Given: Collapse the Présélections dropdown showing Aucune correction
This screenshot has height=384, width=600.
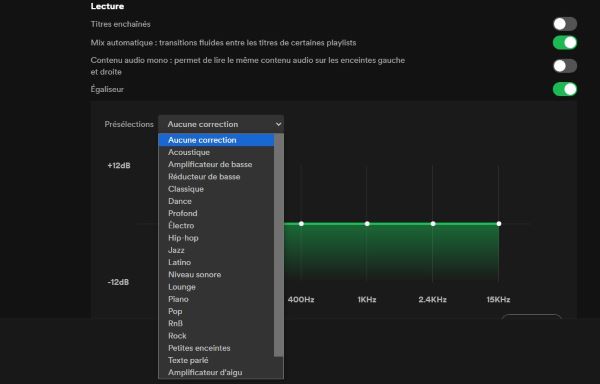Looking at the screenshot, I should pyautogui.click(x=221, y=124).
